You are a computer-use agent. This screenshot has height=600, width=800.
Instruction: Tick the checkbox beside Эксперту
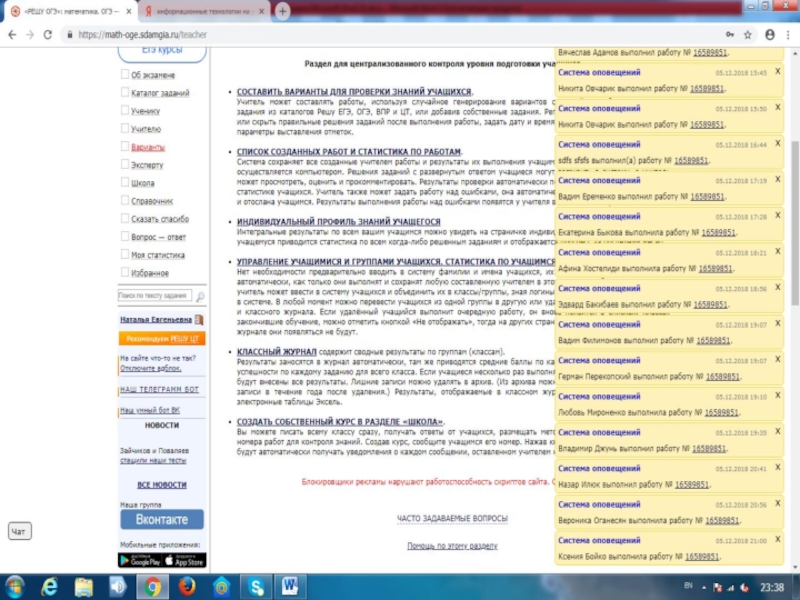[x=124, y=164]
